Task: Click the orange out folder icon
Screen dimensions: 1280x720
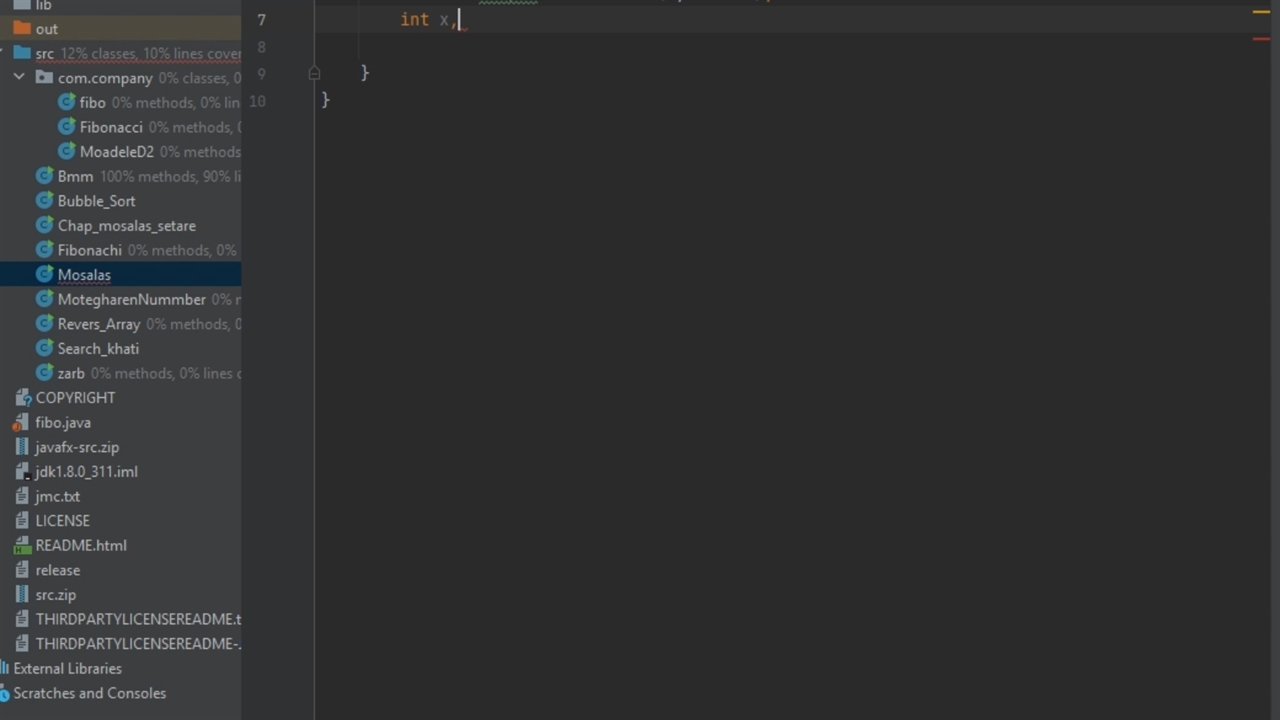Action: [x=22, y=29]
